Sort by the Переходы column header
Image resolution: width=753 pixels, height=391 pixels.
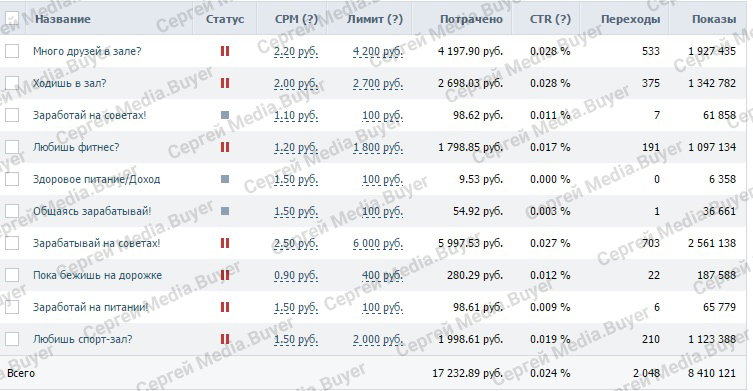[x=631, y=19]
